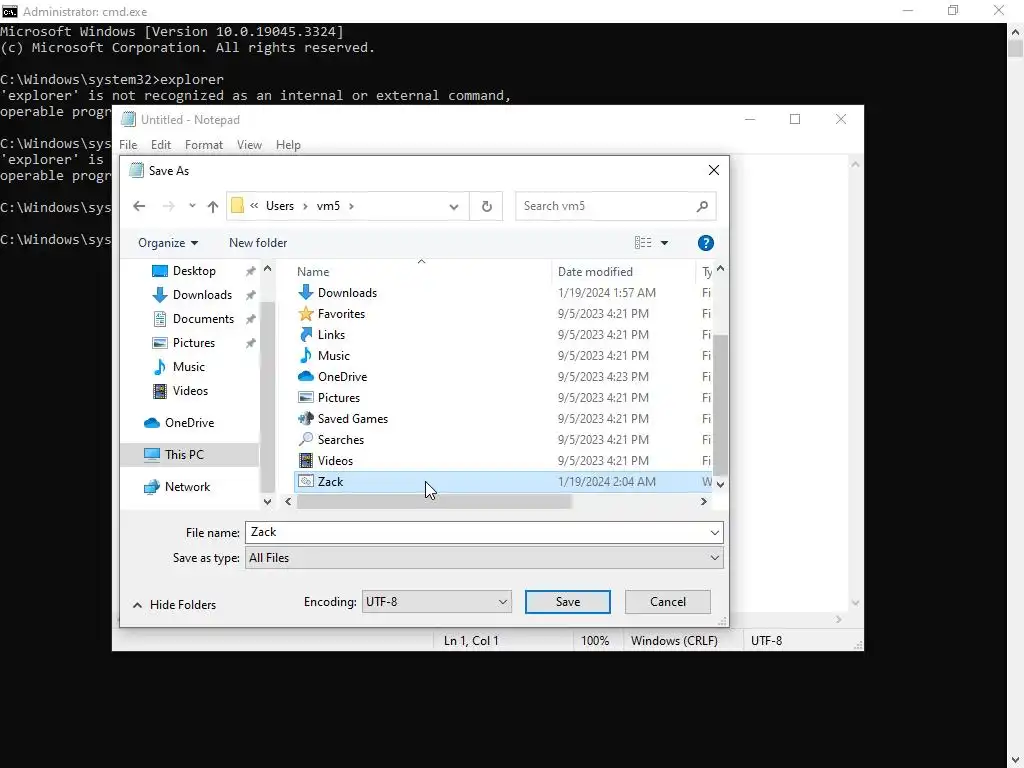1024x768 pixels.
Task: Open Notepad Edit menu
Action: tap(161, 145)
